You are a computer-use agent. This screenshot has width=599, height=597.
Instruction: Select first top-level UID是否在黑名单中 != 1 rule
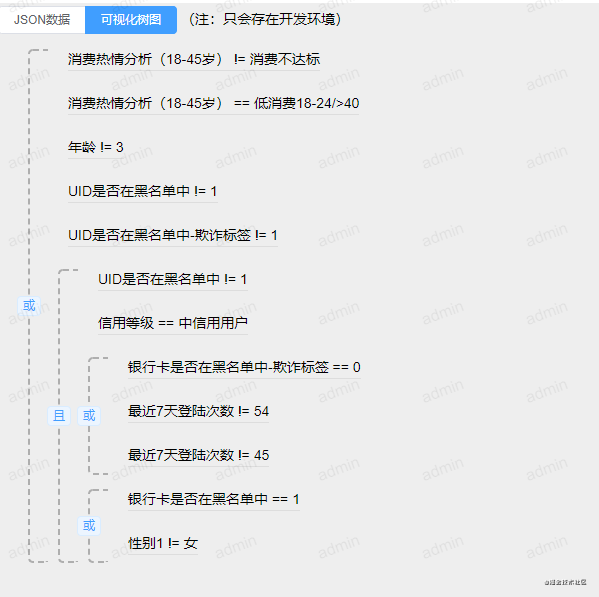coord(142,191)
